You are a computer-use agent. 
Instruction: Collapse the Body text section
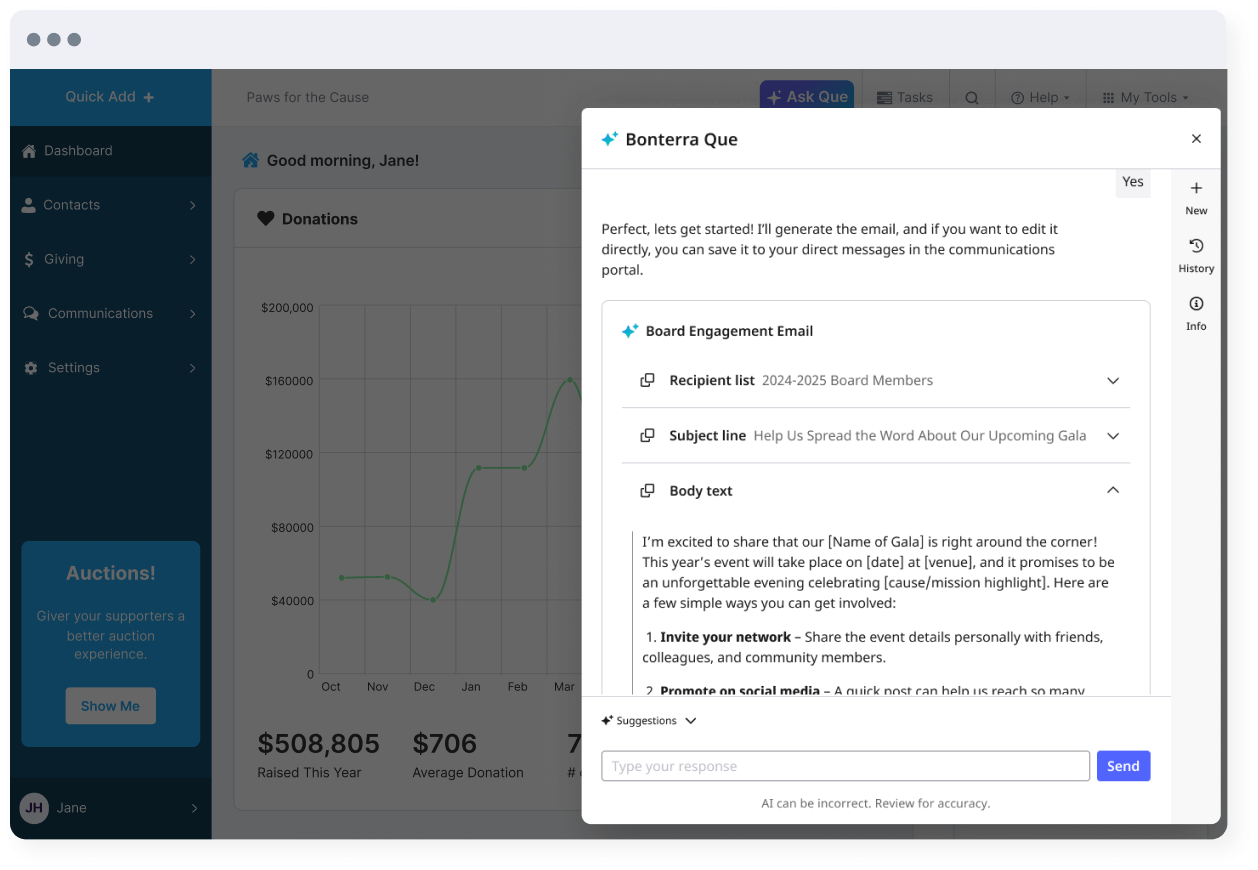click(x=1112, y=490)
